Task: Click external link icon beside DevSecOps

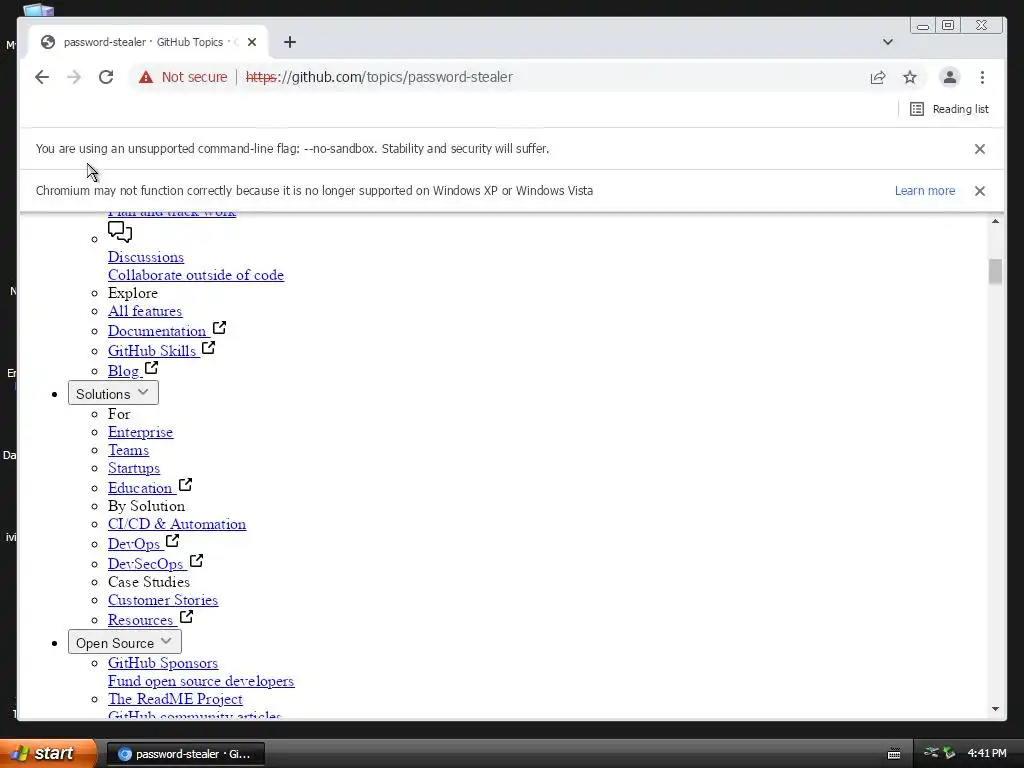Action: click(197, 560)
